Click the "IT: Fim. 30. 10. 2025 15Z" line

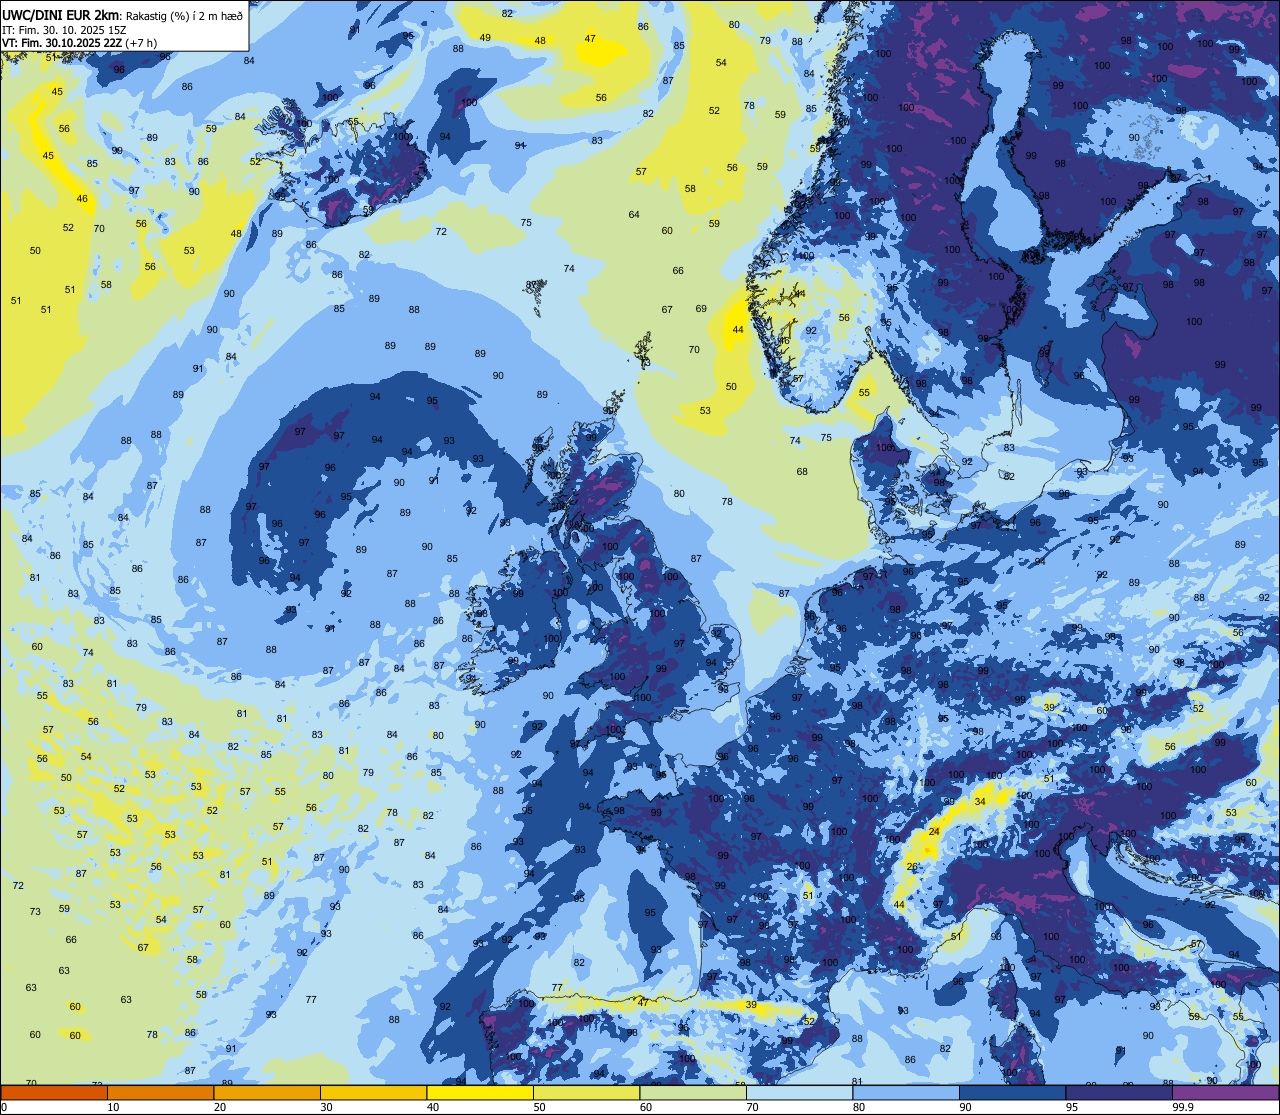(x=63, y=29)
